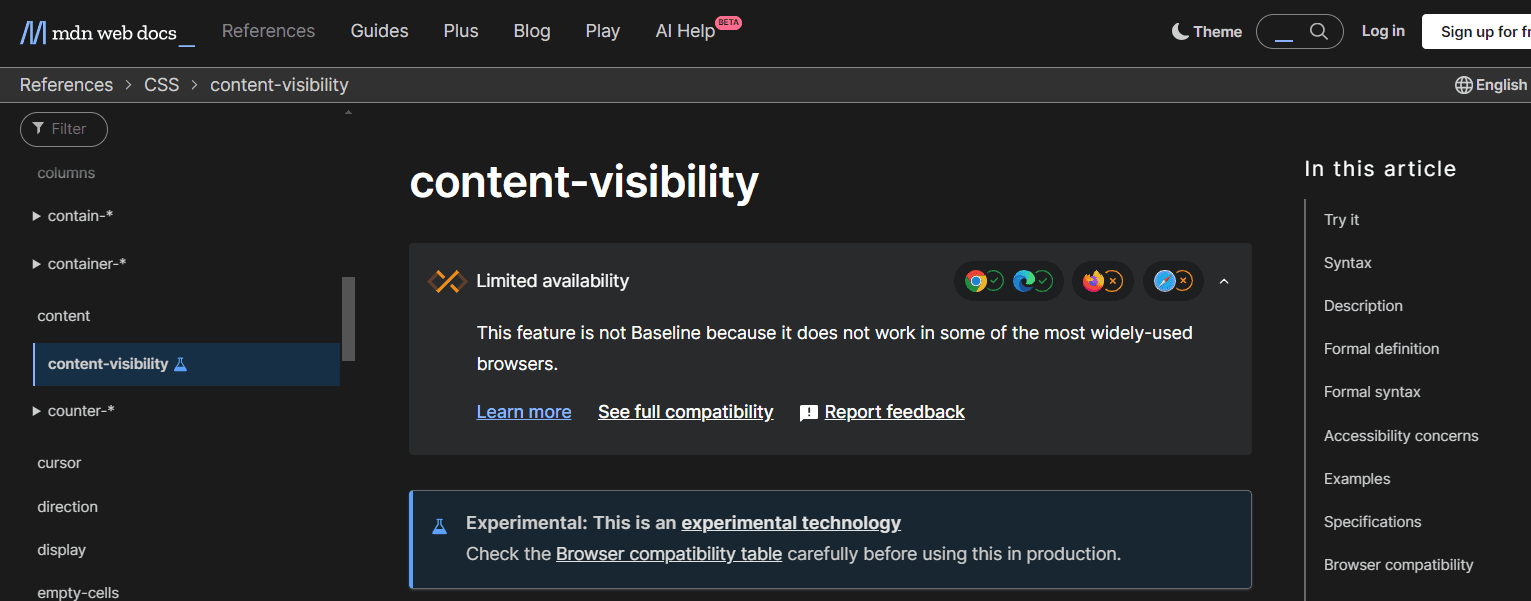Click the MDN Web Docs logo
This screenshot has height=601, width=1531.
pos(107,32)
